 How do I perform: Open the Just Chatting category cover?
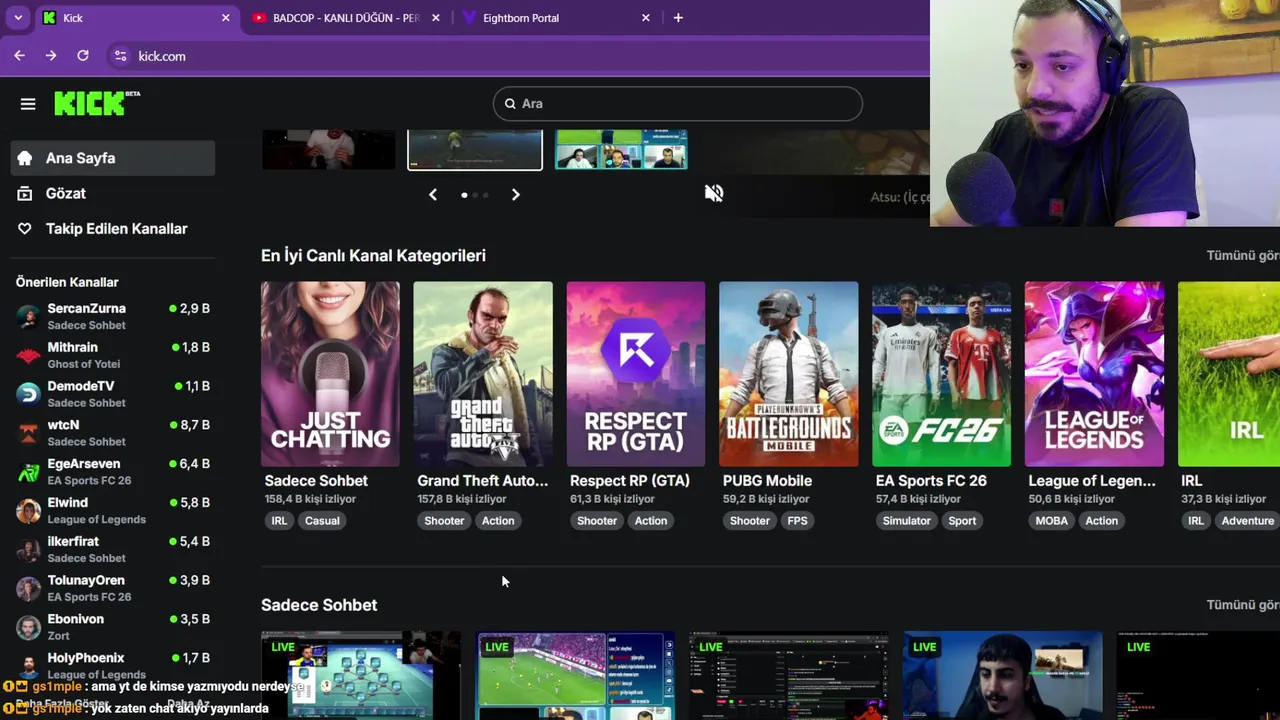(330, 374)
